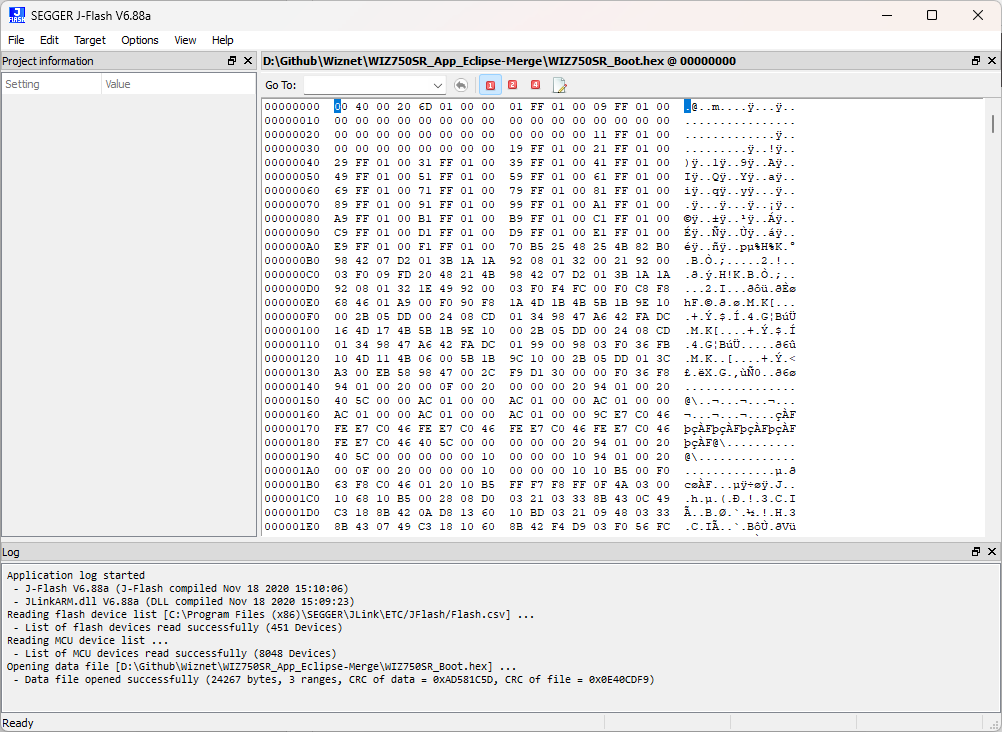
Task: Open the View menu
Action: click(x=185, y=40)
